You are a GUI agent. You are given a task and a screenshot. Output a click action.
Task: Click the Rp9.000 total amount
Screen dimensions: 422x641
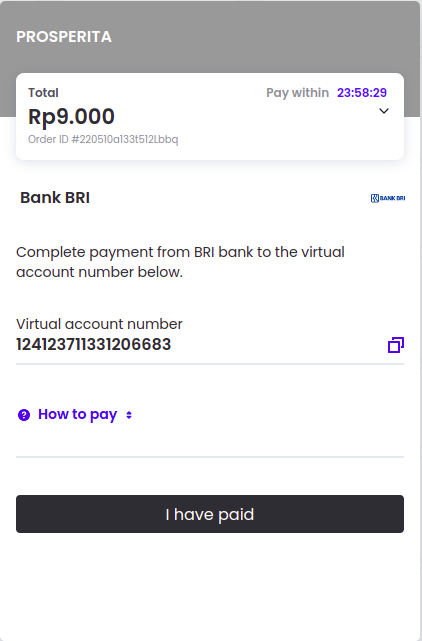click(72, 117)
